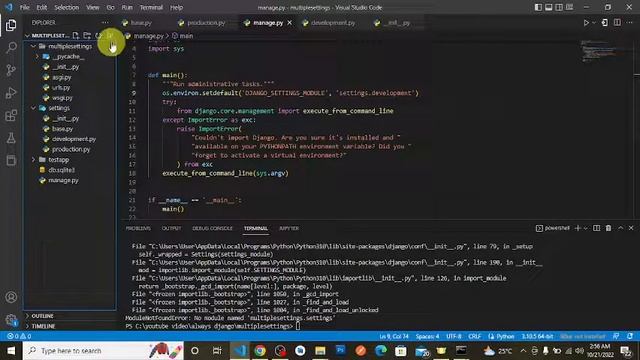Maximize the panel with up chevron
The height and width of the screenshot is (360, 640).
tap(620, 228)
